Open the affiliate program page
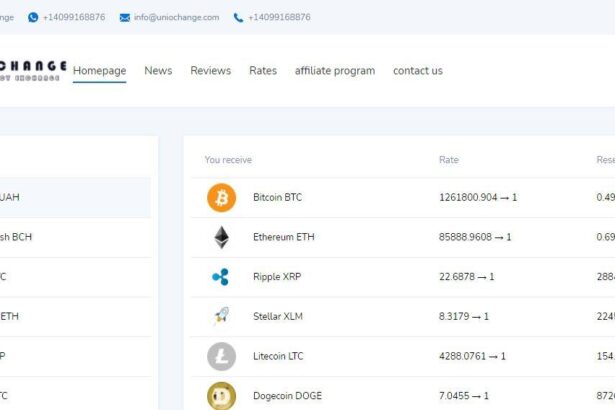615x410 pixels. pos(335,71)
